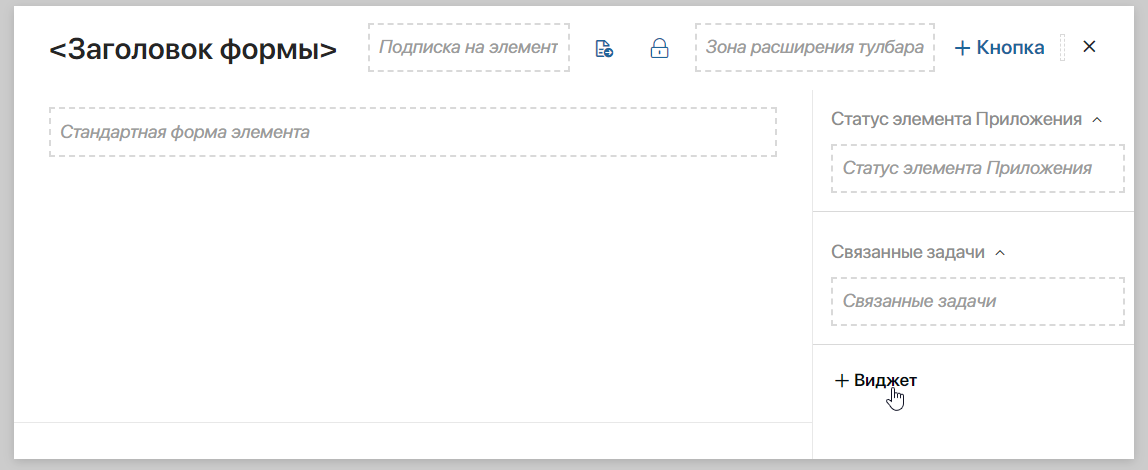Viewport: 1148px width, 470px height.
Task: Click the <Заголовок формы> title
Action: 193,49
